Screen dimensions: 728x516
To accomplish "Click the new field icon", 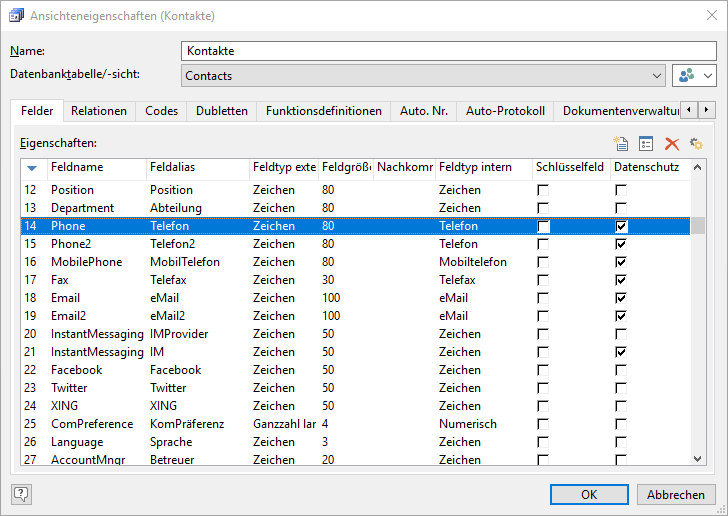I will (x=621, y=144).
